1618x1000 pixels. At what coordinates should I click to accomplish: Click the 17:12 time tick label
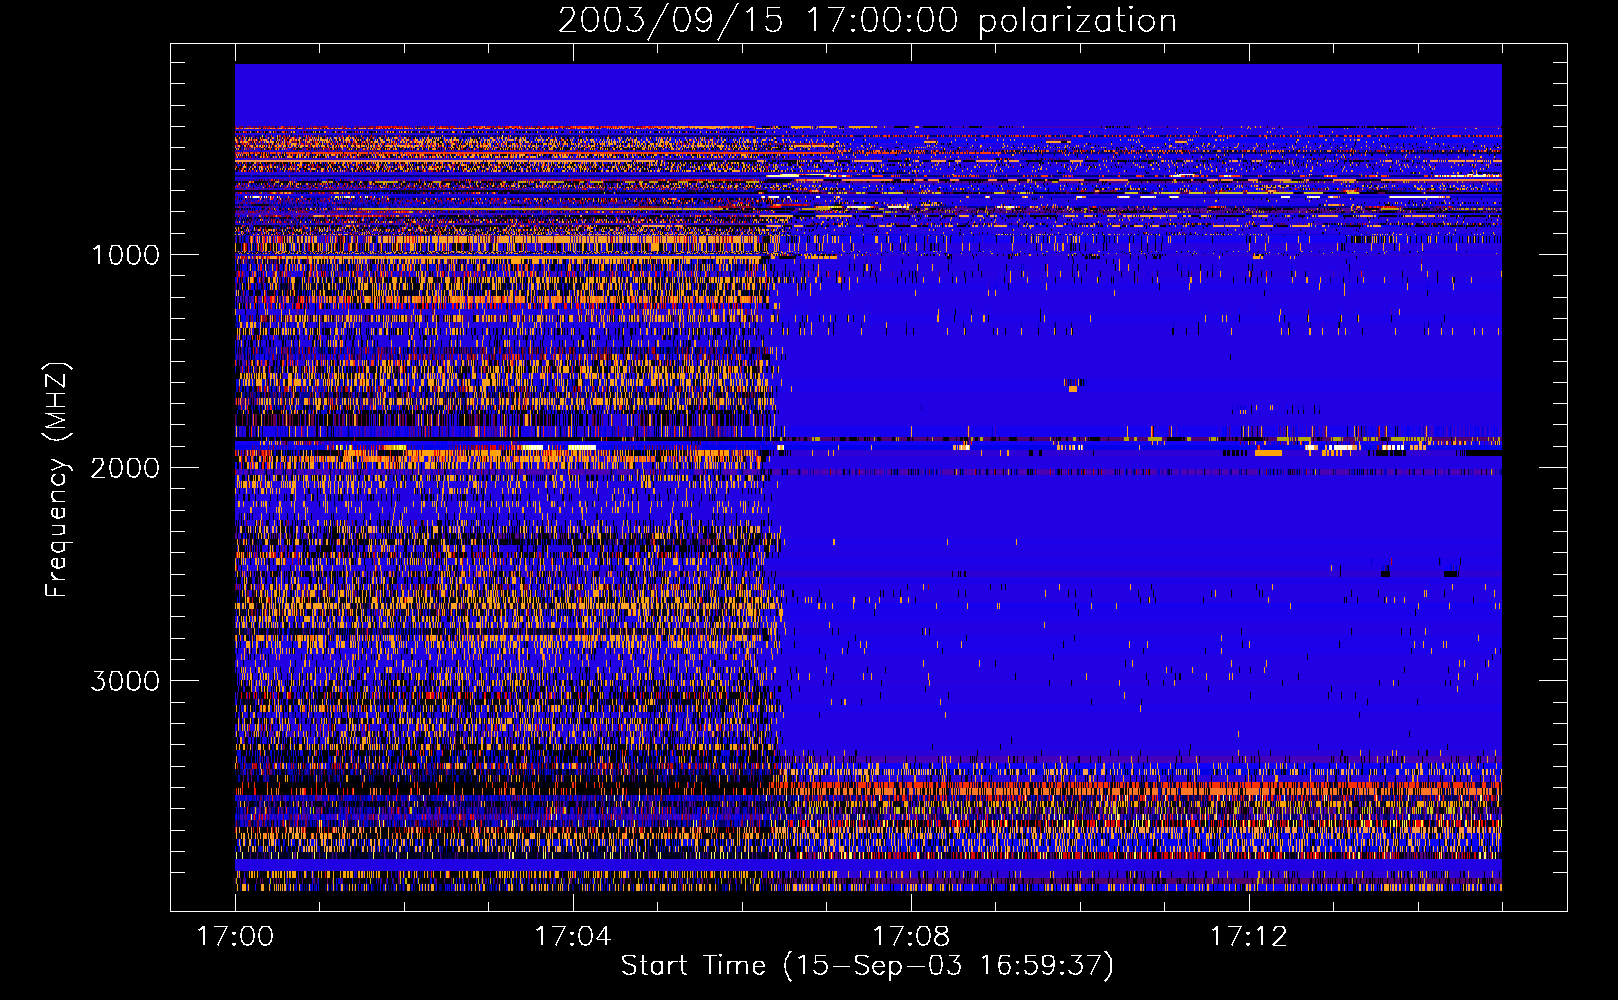[x=1249, y=937]
